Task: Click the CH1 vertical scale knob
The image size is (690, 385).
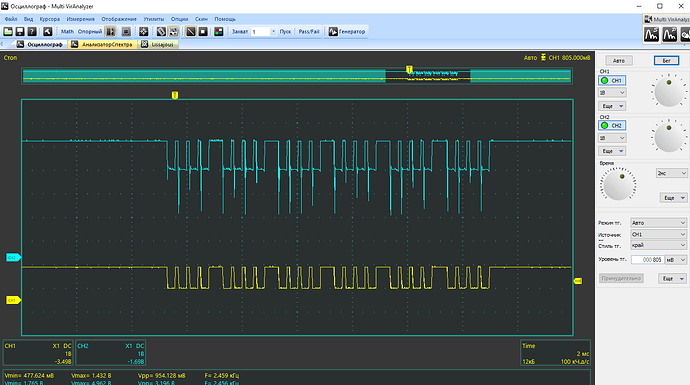Action: 668,91
